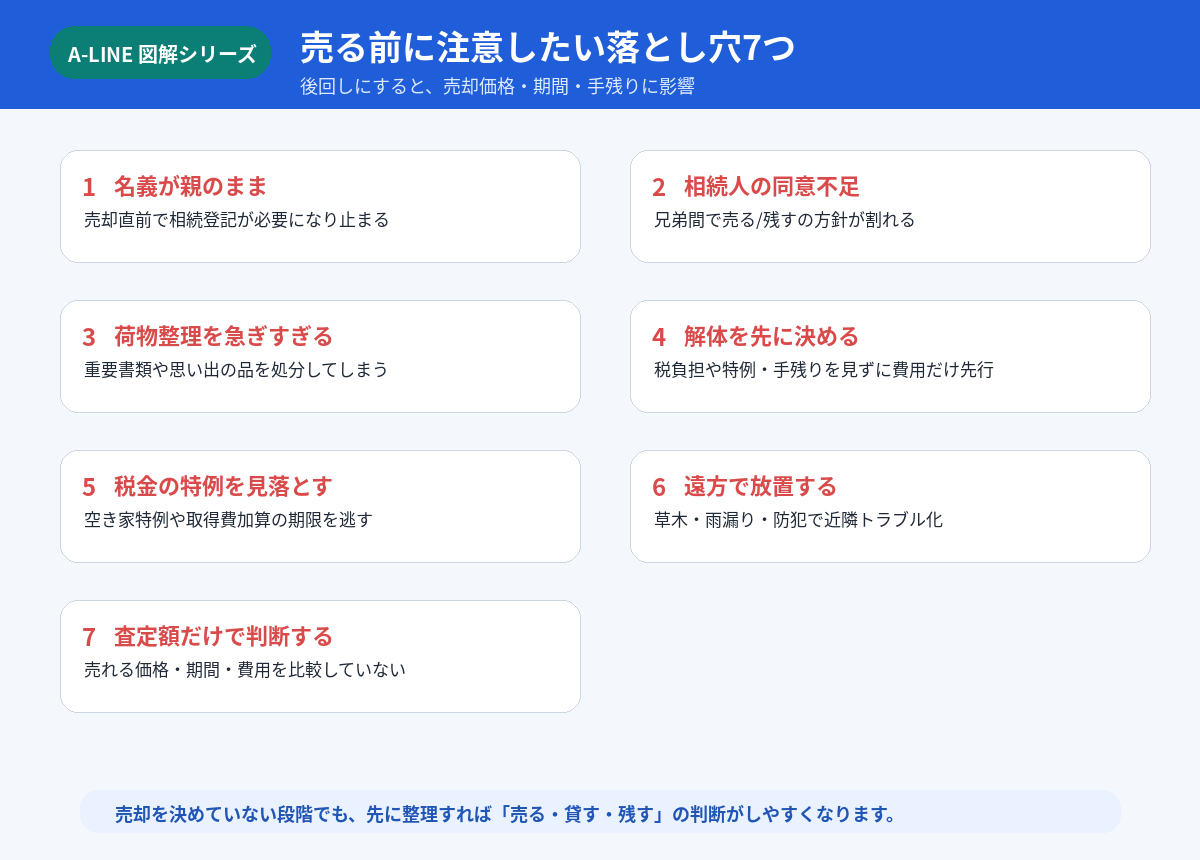The image size is (1200, 860).
Task: Select card heading 査定額だけで判断する
Action: click(223, 636)
